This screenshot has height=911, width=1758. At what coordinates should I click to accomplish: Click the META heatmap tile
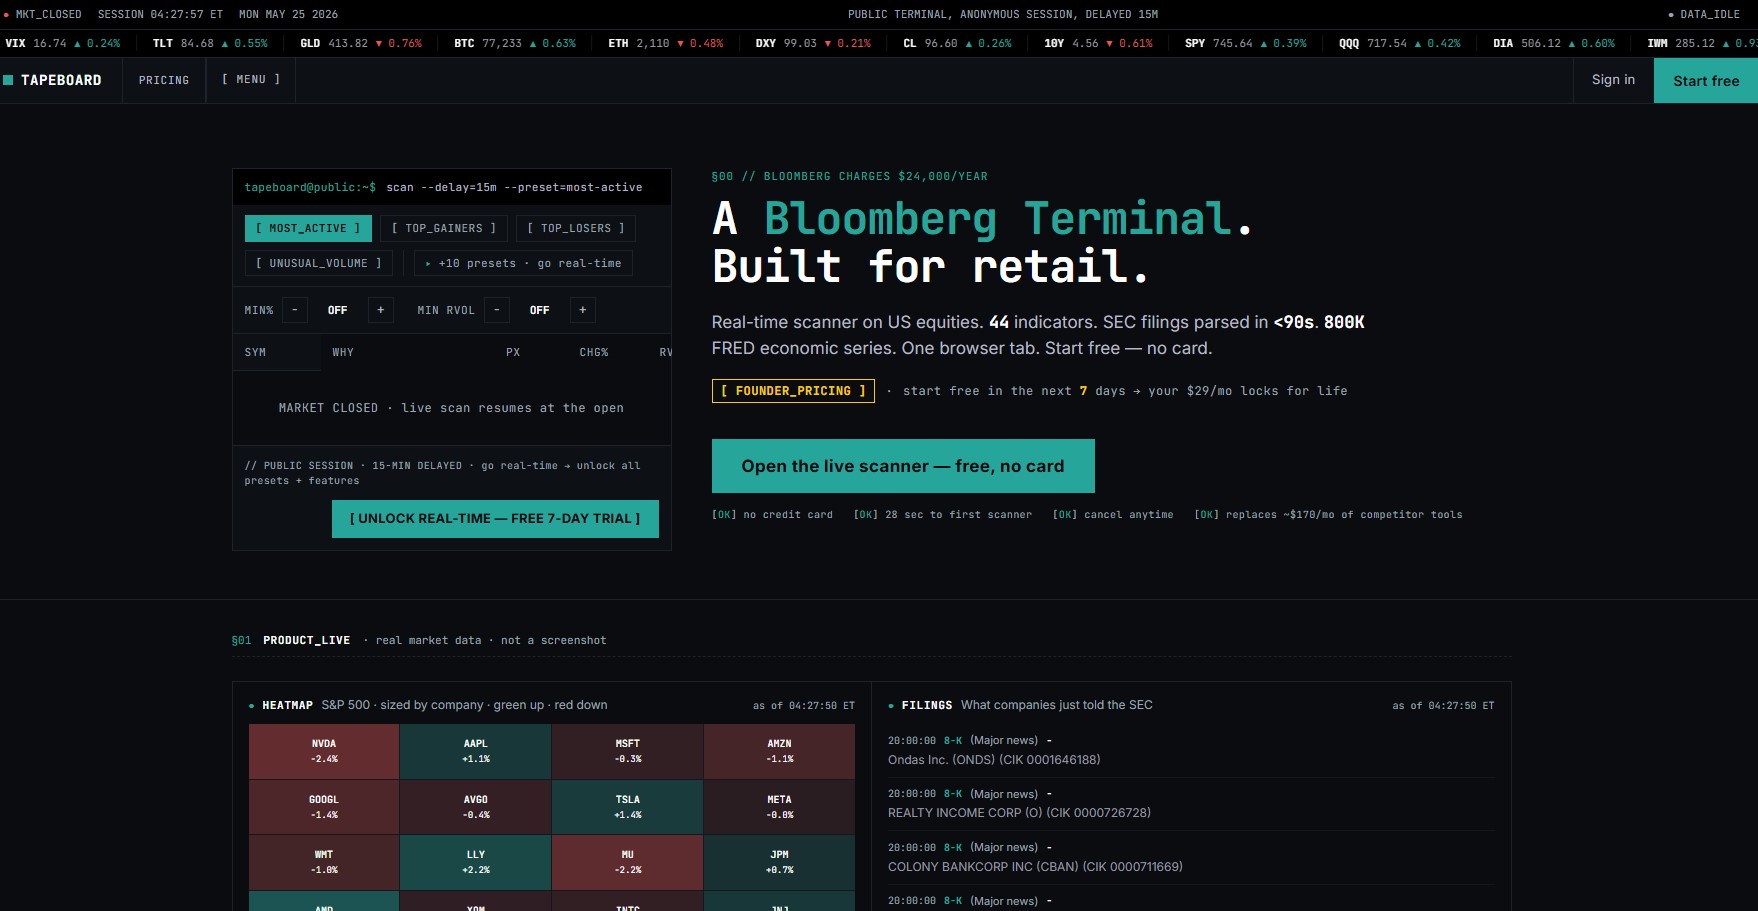tap(780, 807)
